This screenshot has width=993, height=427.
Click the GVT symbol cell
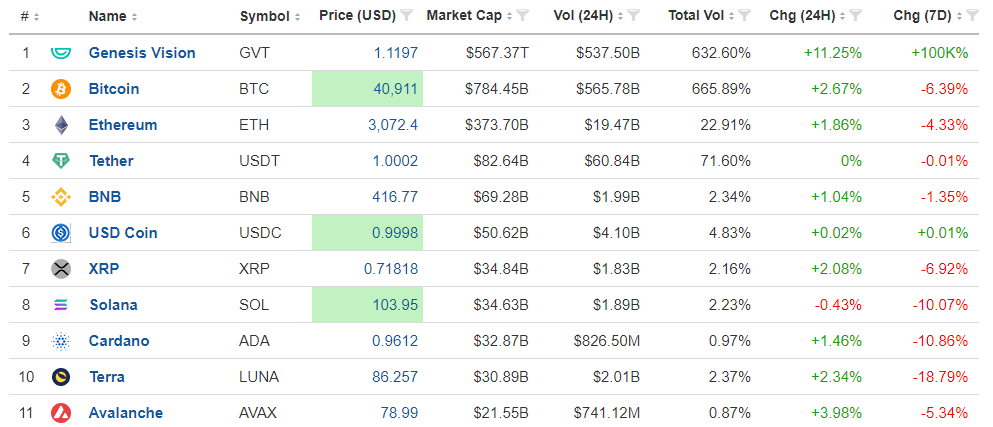click(x=255, y=53)
